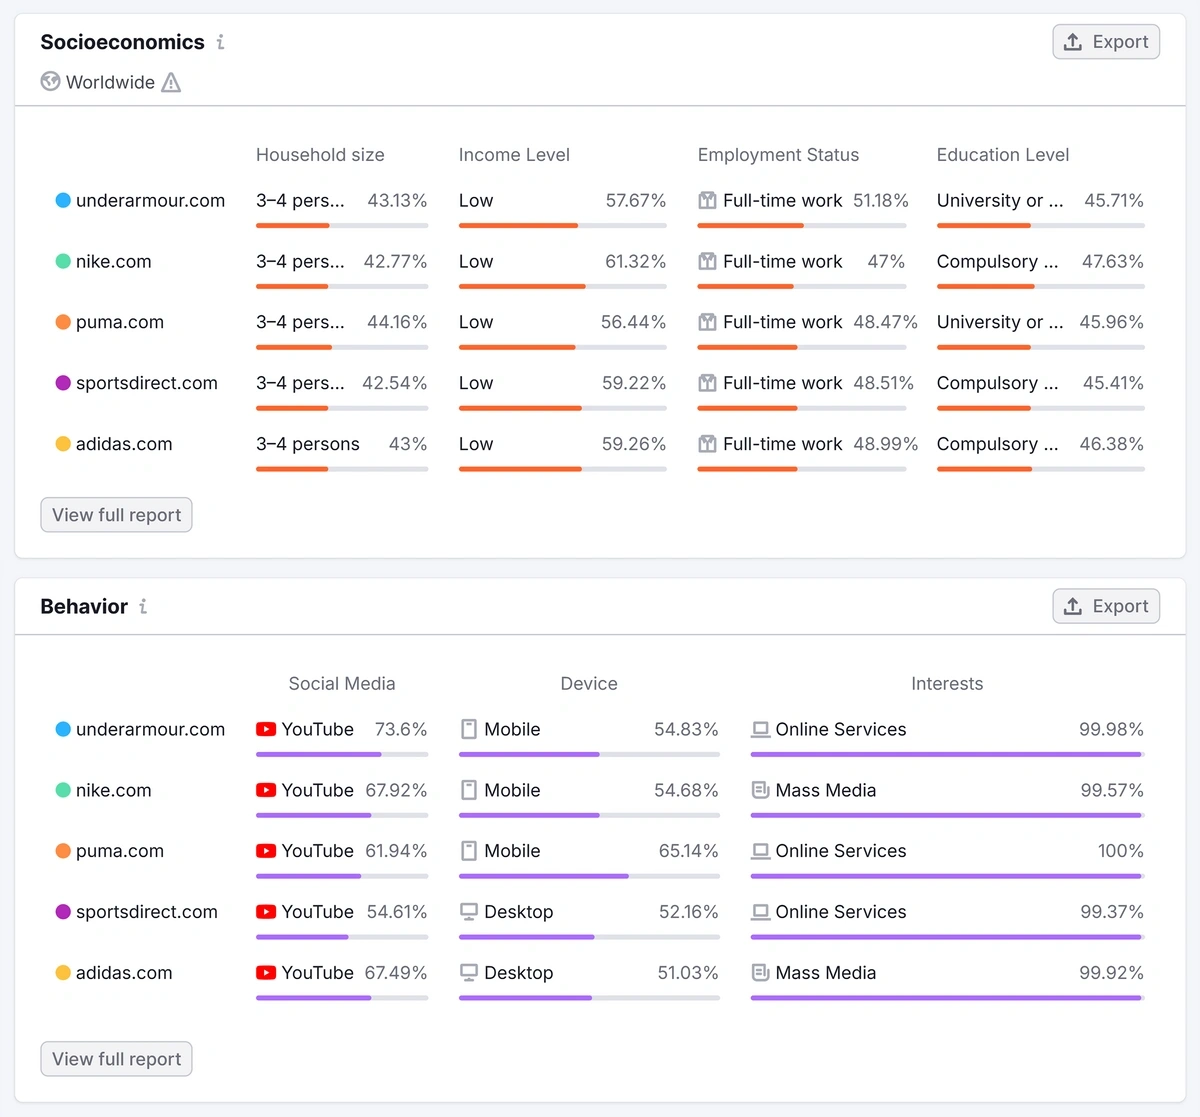Click the YouTube icon in sportsdirect.com row

[x=266, y=912]
